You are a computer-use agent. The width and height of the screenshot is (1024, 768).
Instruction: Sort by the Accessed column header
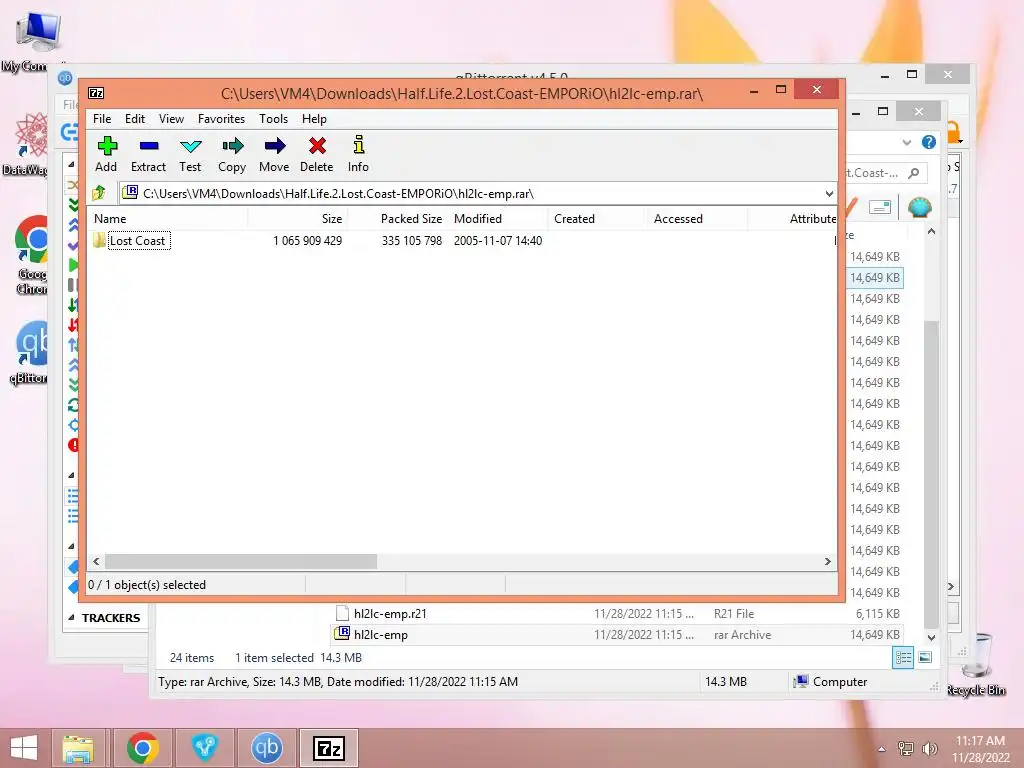(697, 219)
